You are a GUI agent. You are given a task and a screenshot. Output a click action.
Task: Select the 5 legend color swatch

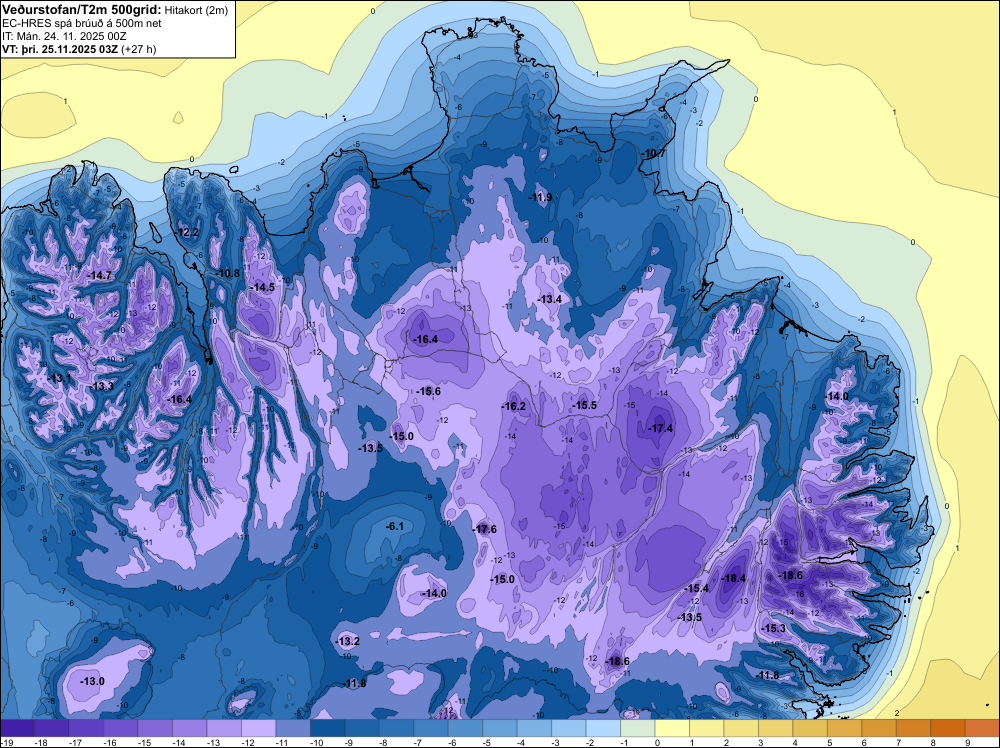(844, 728)
